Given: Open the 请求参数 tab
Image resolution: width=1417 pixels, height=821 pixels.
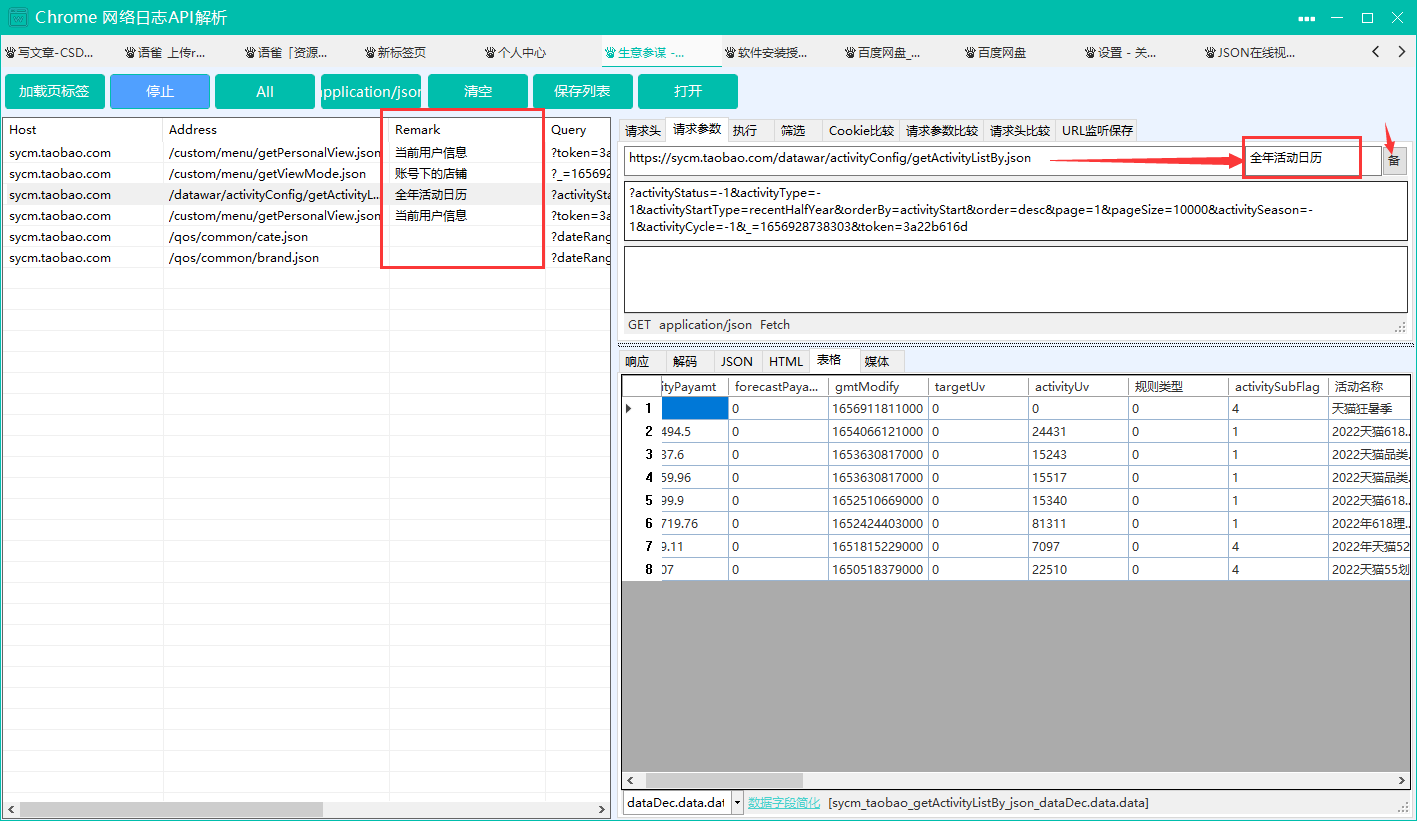Looking at the screenshot, I should click(697, 129).
